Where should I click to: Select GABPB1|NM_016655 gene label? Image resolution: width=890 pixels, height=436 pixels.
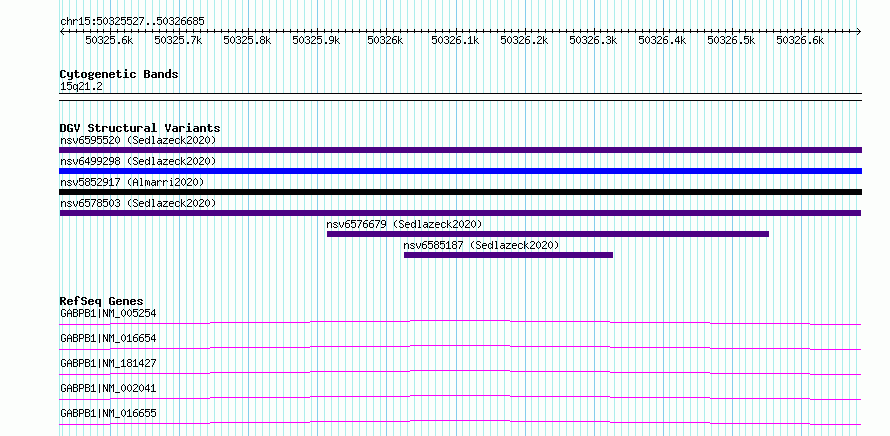pos(108,413)
